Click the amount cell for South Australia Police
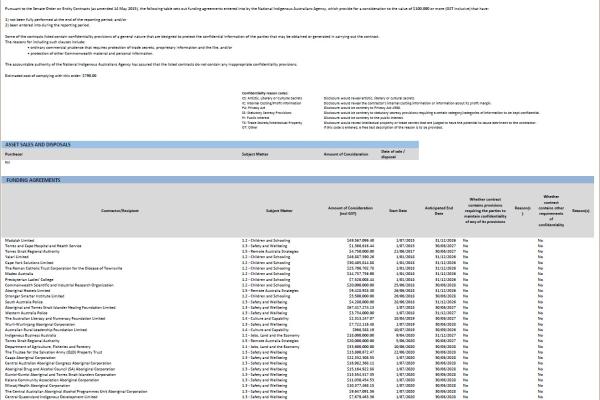Image resolution: width=600 pixels, height=400 pixels. pyautogui.click(x=362, y=302)
